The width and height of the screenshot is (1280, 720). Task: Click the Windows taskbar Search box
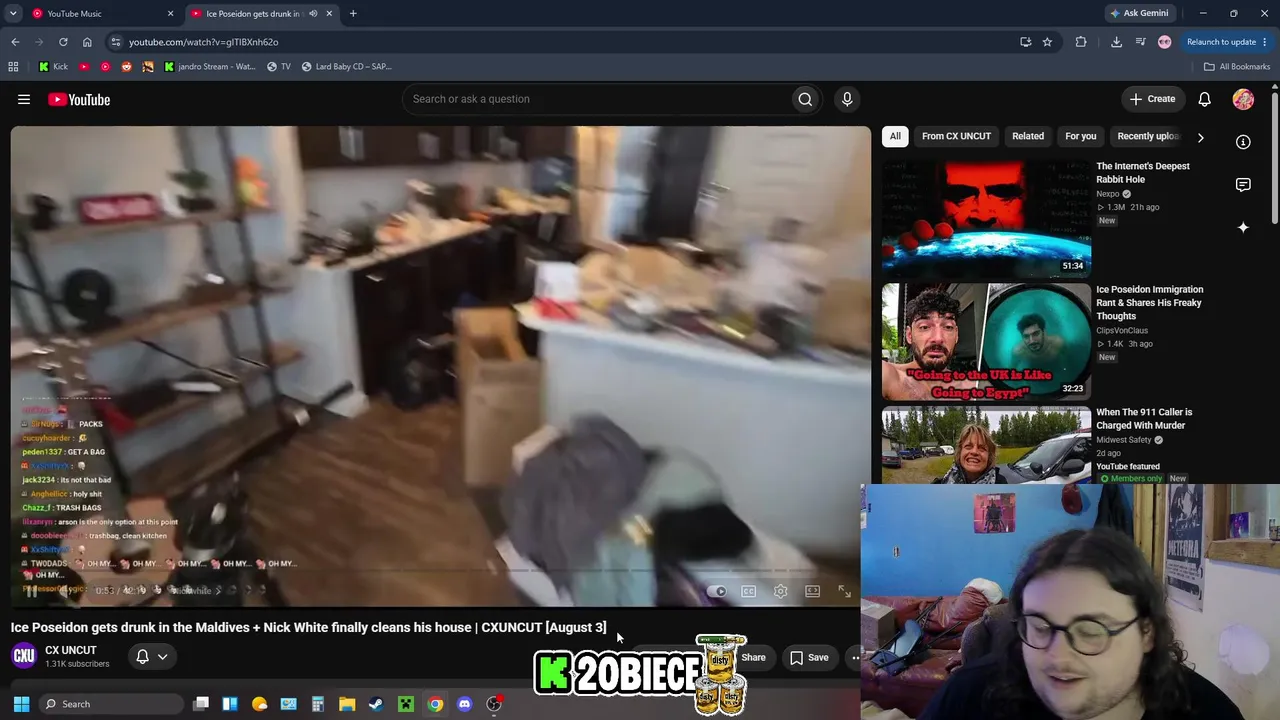(112, 704)
